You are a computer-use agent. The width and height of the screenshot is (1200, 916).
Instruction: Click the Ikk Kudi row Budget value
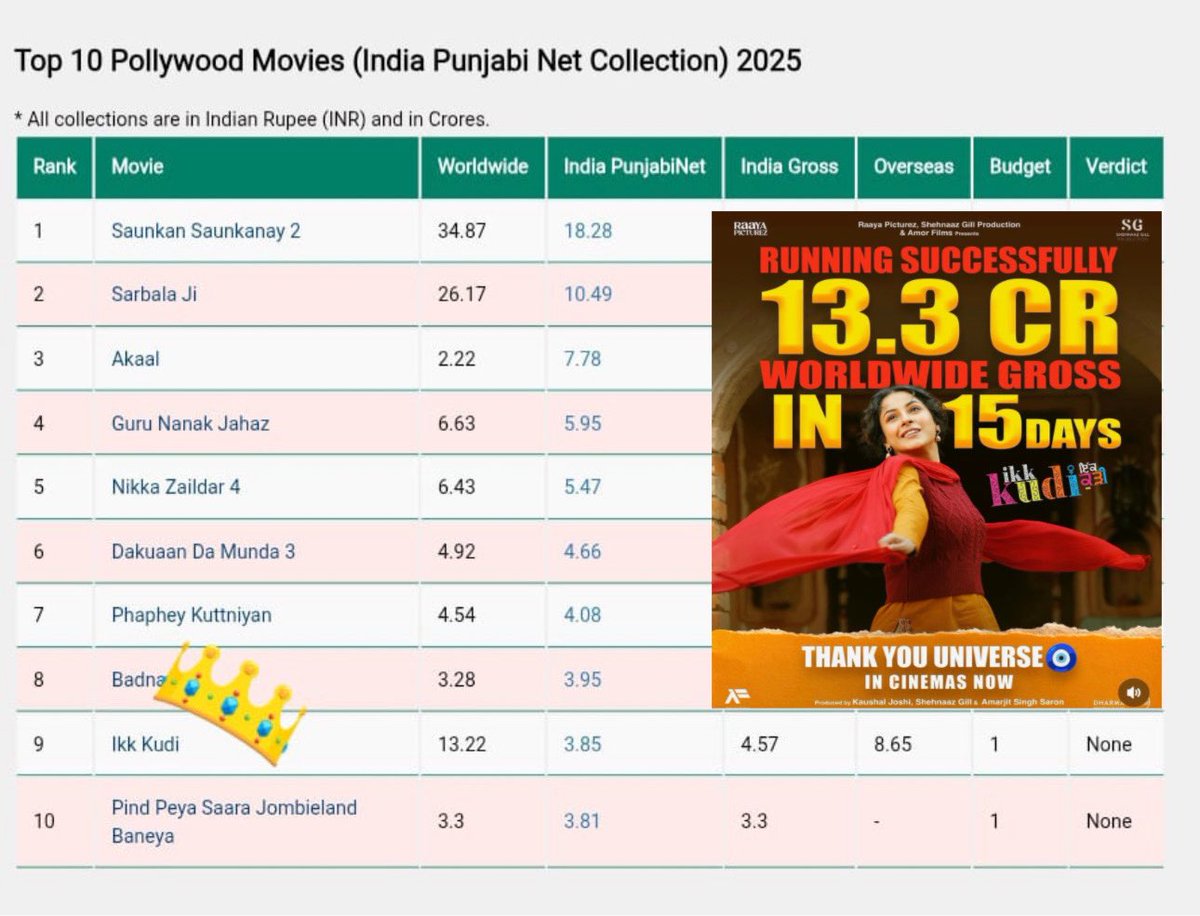click(x=994, y=744)
